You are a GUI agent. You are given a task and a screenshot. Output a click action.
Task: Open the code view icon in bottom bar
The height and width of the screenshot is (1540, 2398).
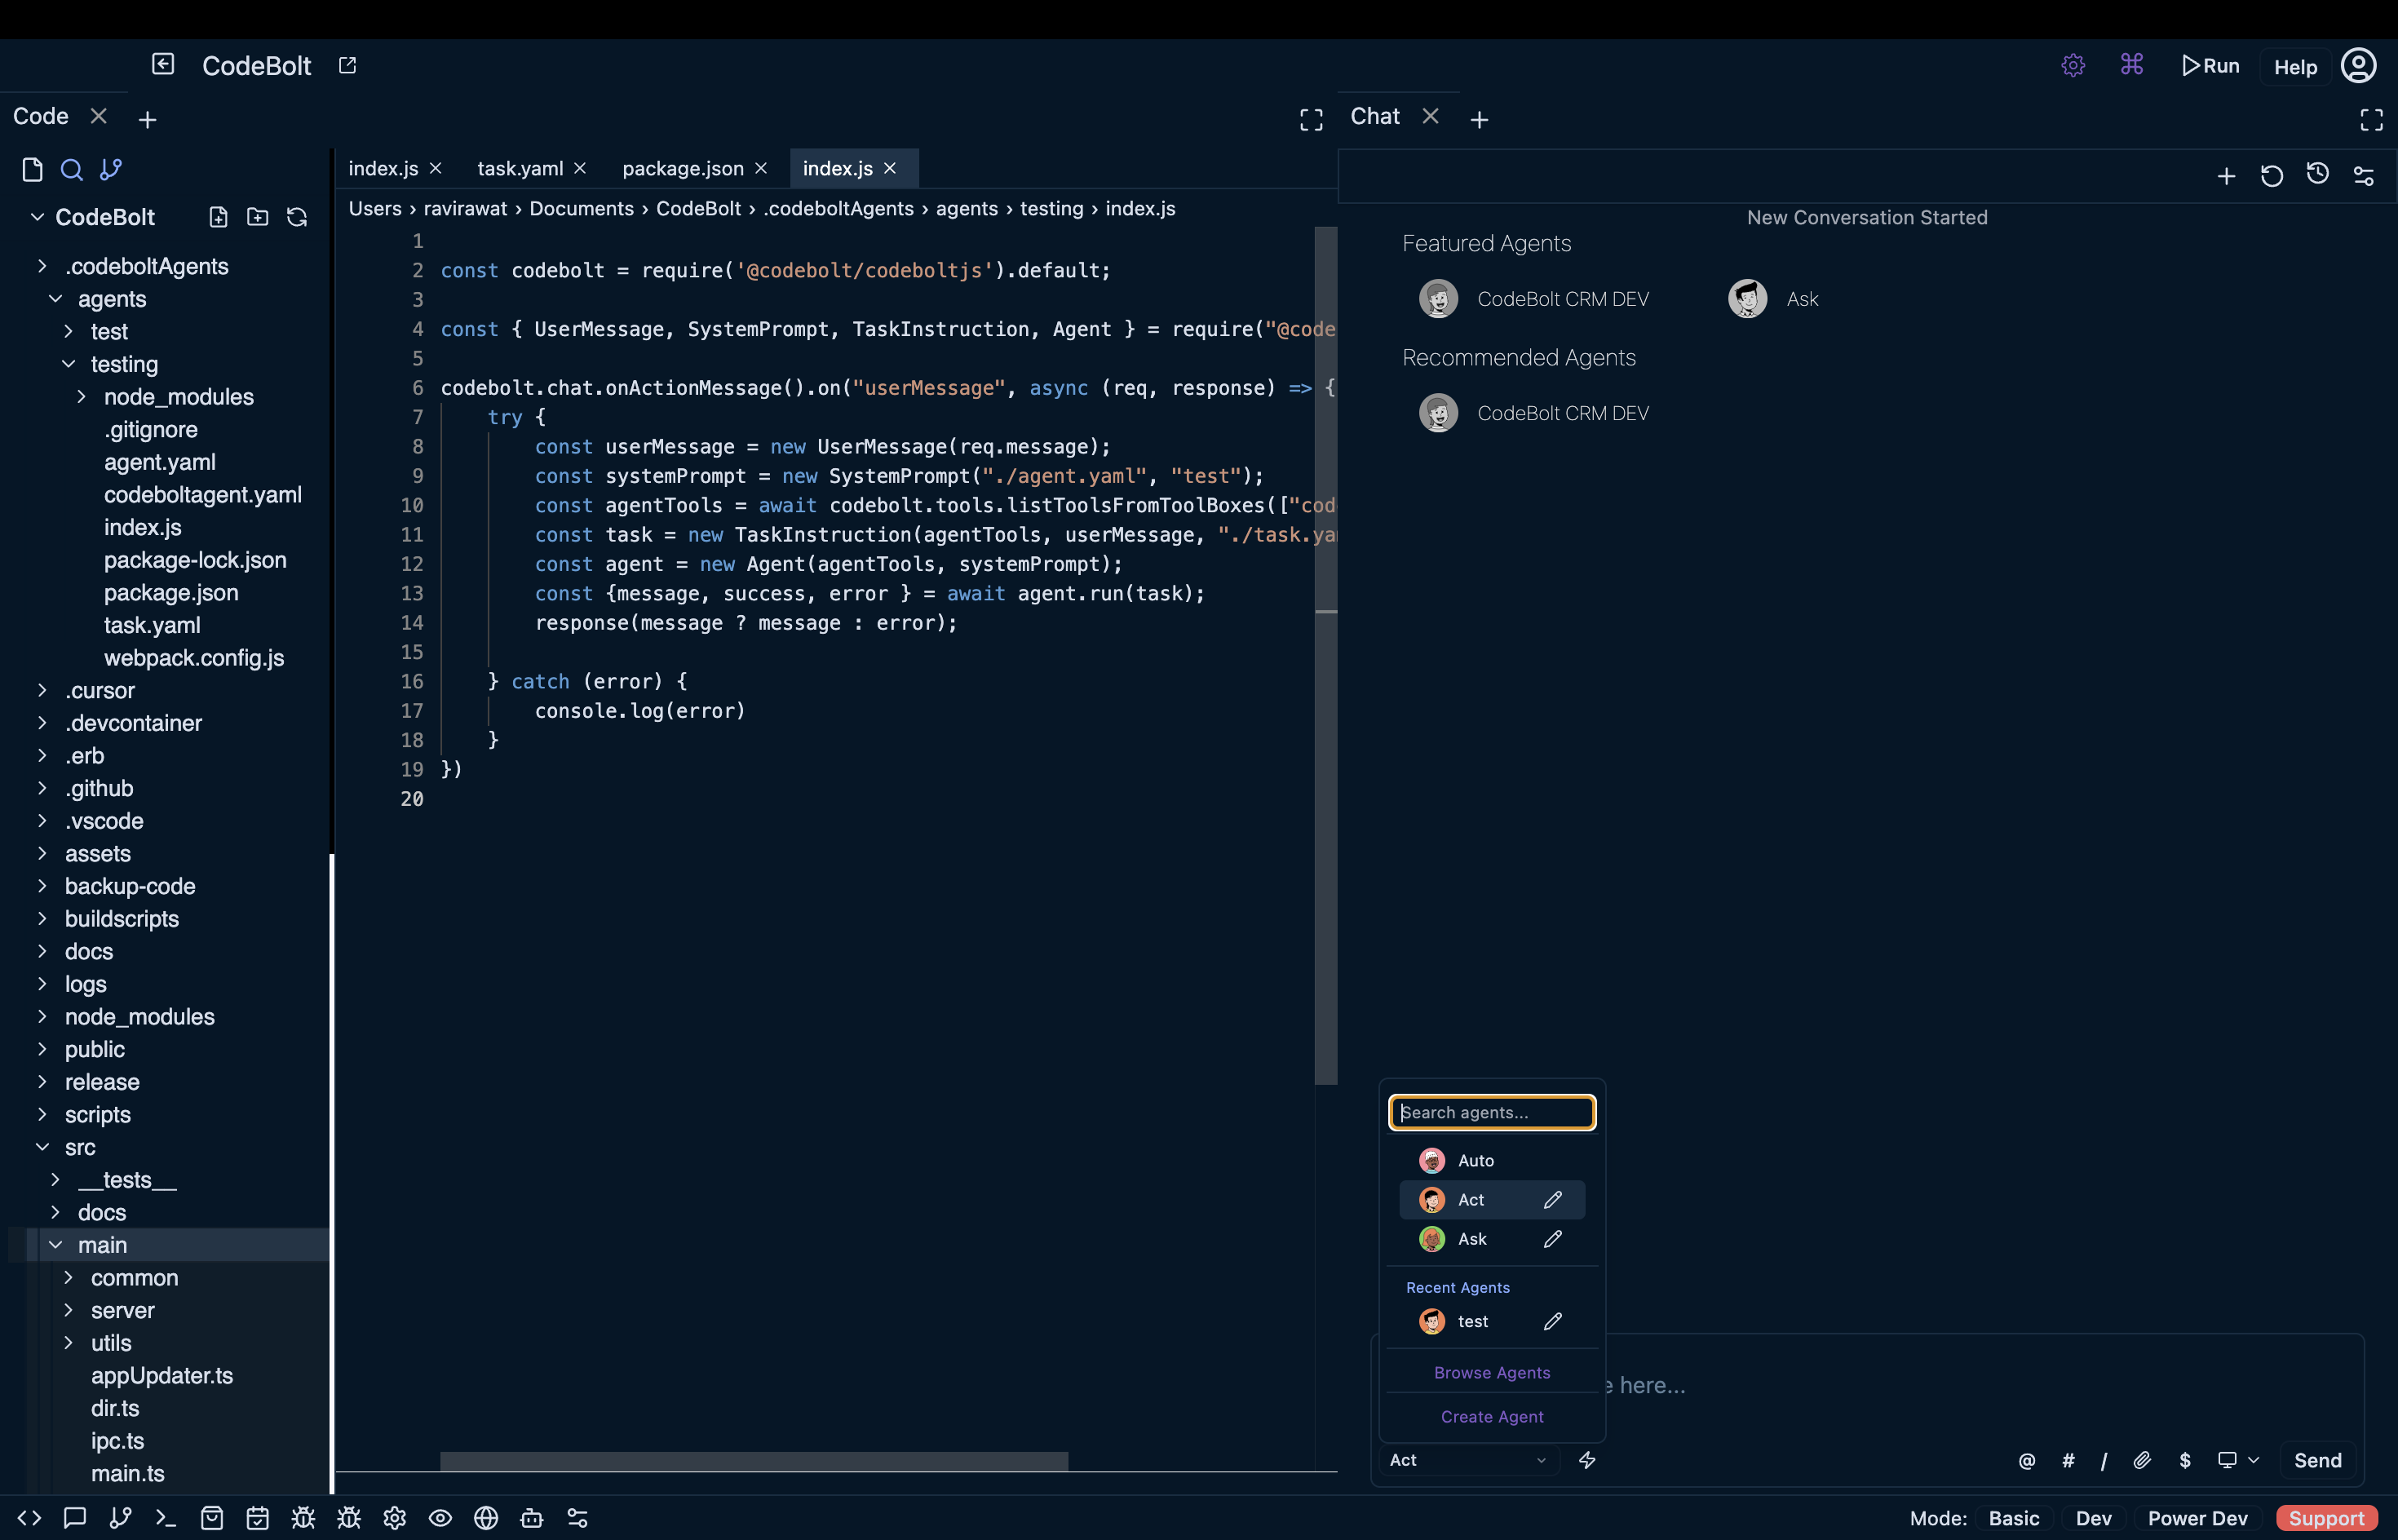coord(29,1518)
